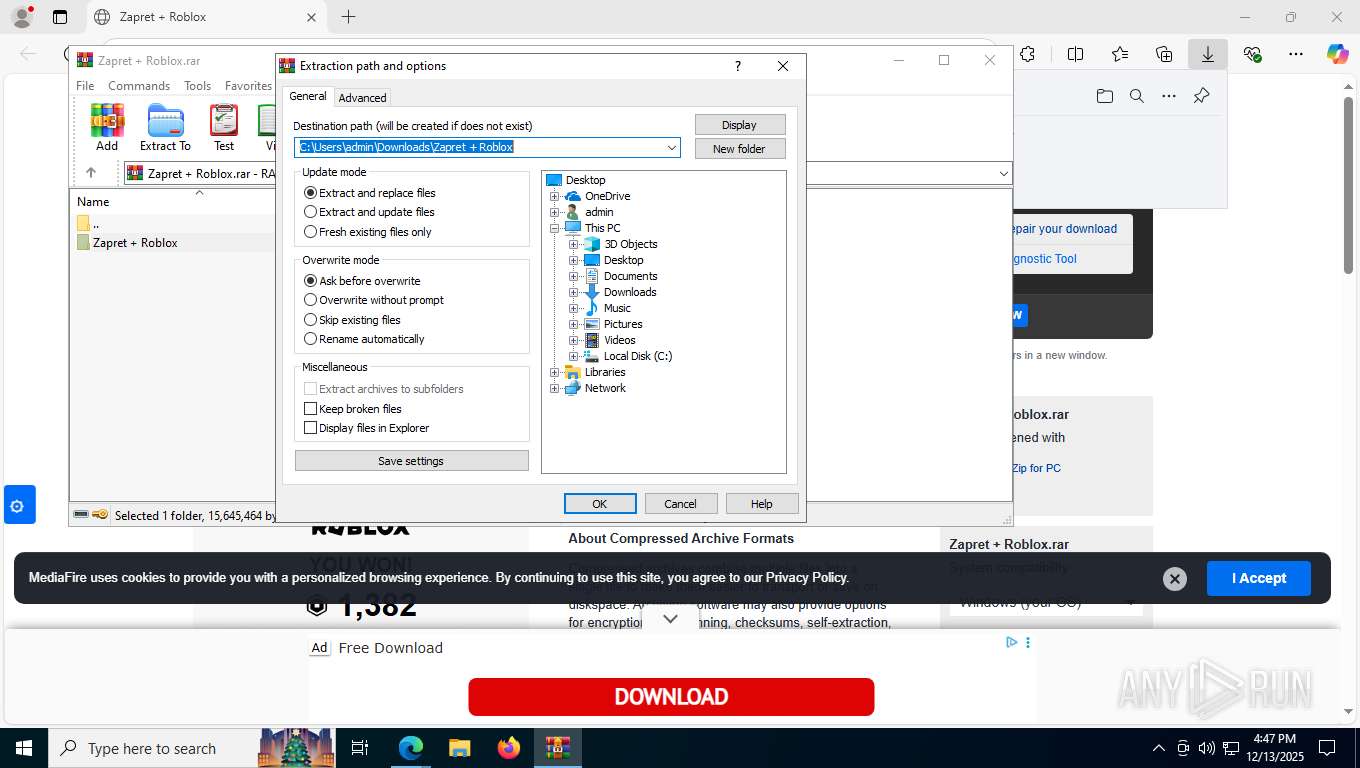This screenshot has width=1360, height=768.
Task: Click the blue gear settings icon
Action: click(19, 506)
